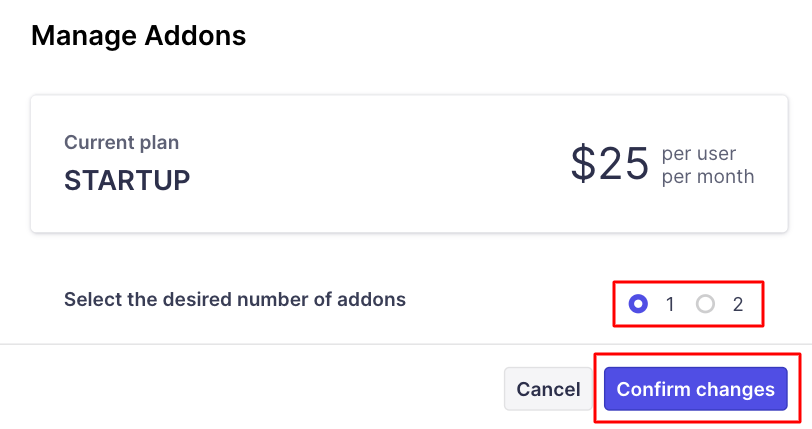Click the "2" radio option label
Image resolution: width=812 pixels, height=429 pixels.
(x=738, y=305)
